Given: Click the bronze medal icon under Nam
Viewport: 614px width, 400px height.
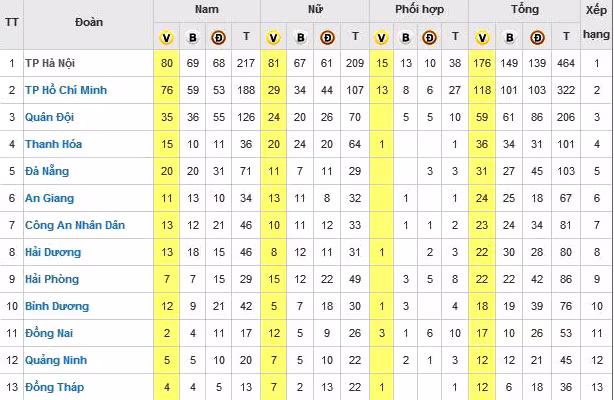Looking at the screenshot, I should click(x=219, y=38).
